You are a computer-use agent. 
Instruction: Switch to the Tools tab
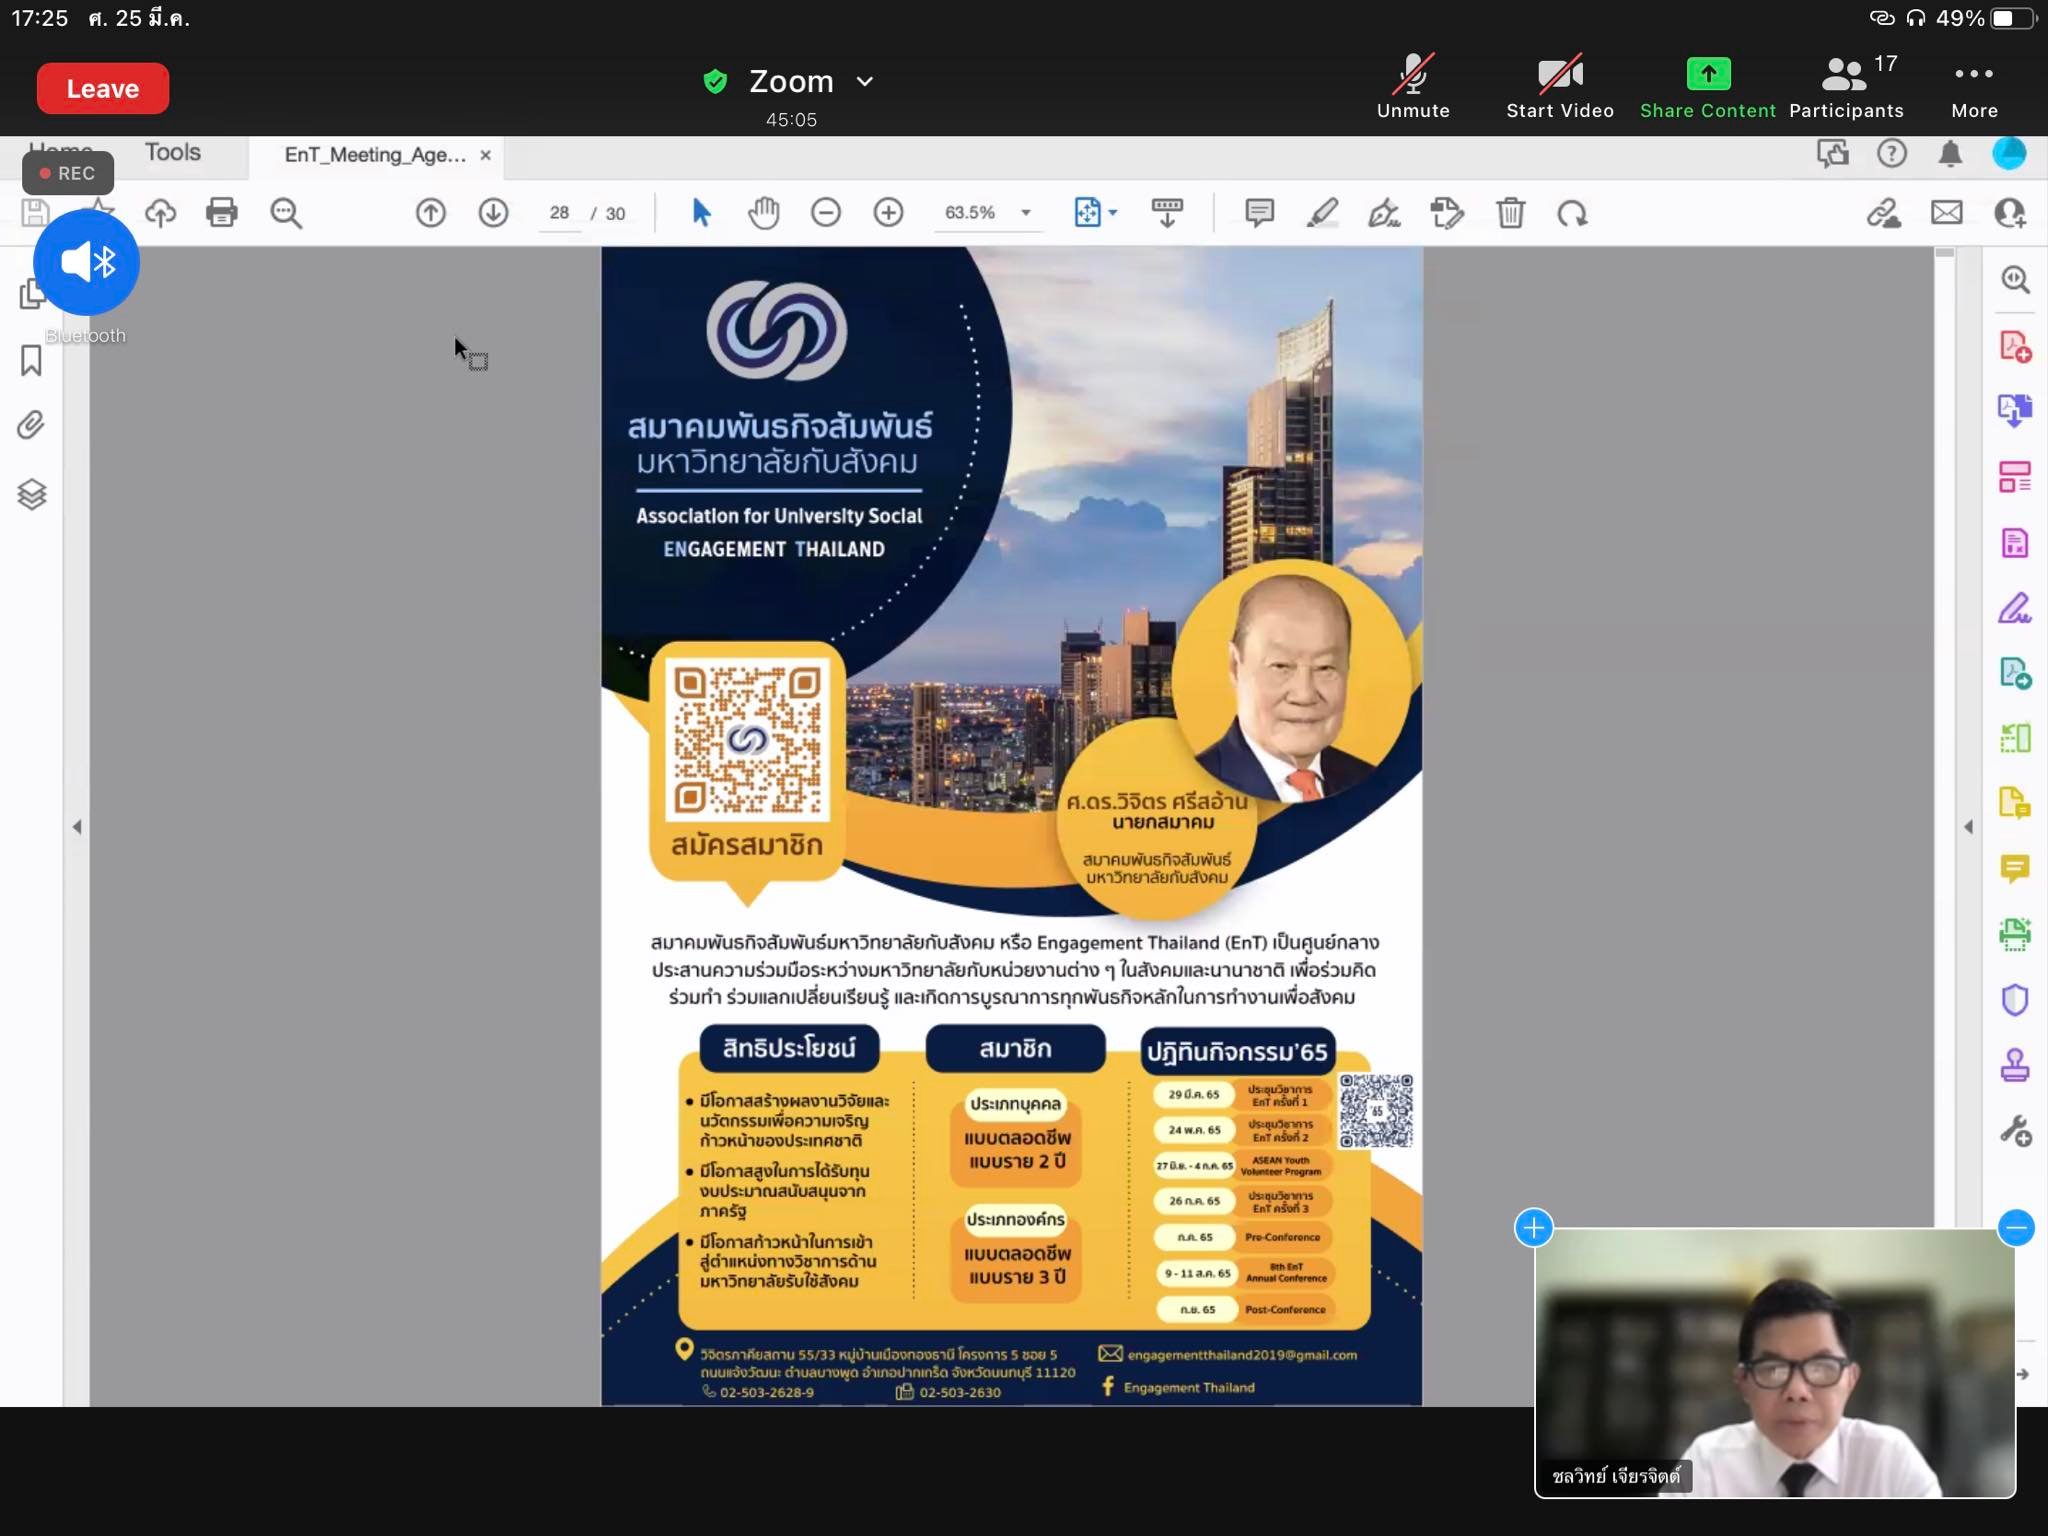click(173, 152)
